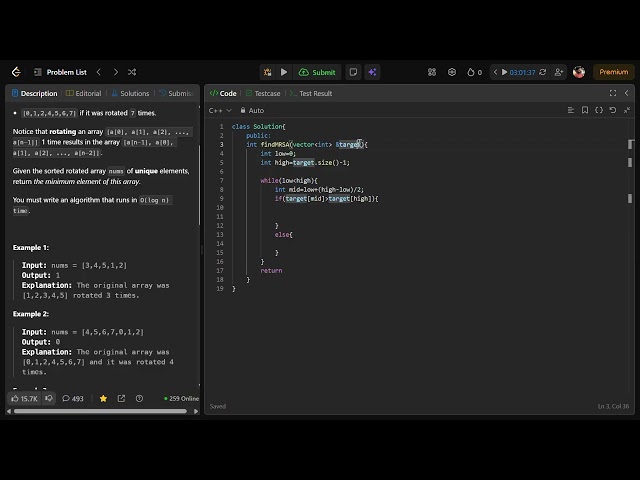Open the C++ language dropdown
This screenshot has height=480, width=640.
(220, 111)
